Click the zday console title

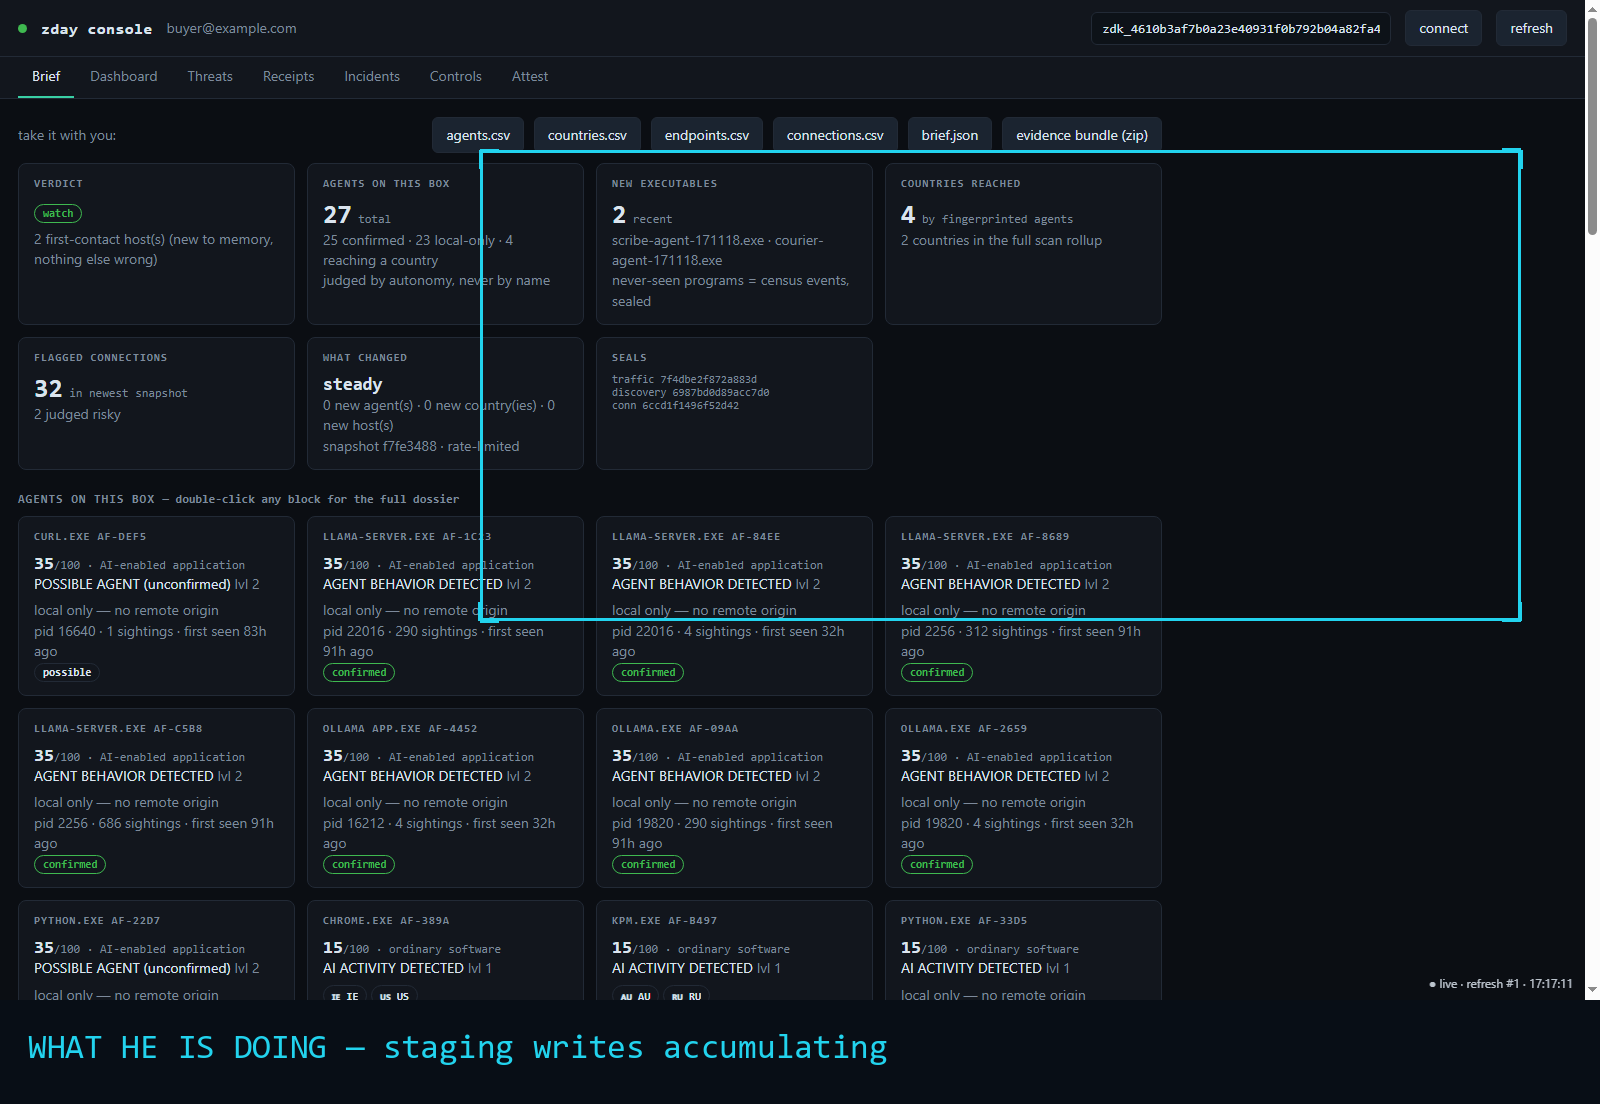[97, 29]
